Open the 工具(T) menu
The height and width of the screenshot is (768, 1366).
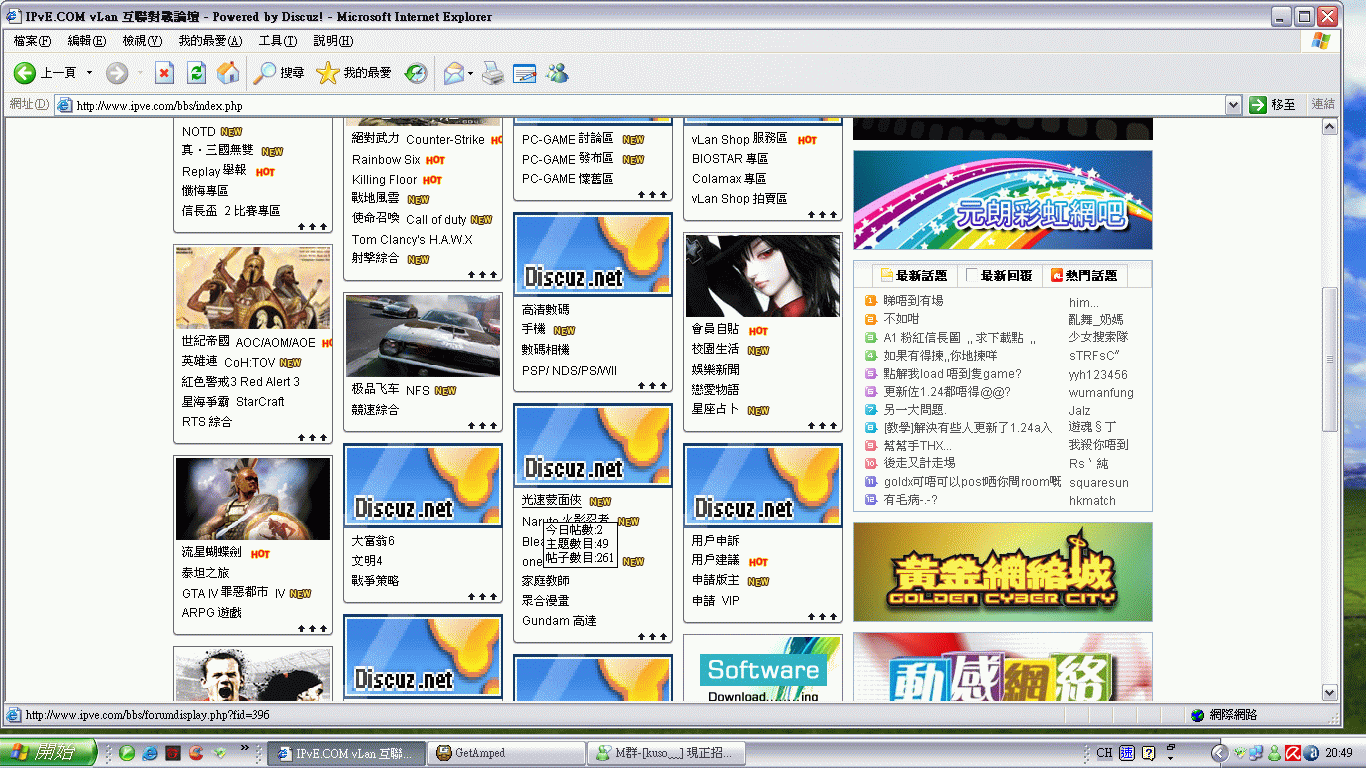277,41
